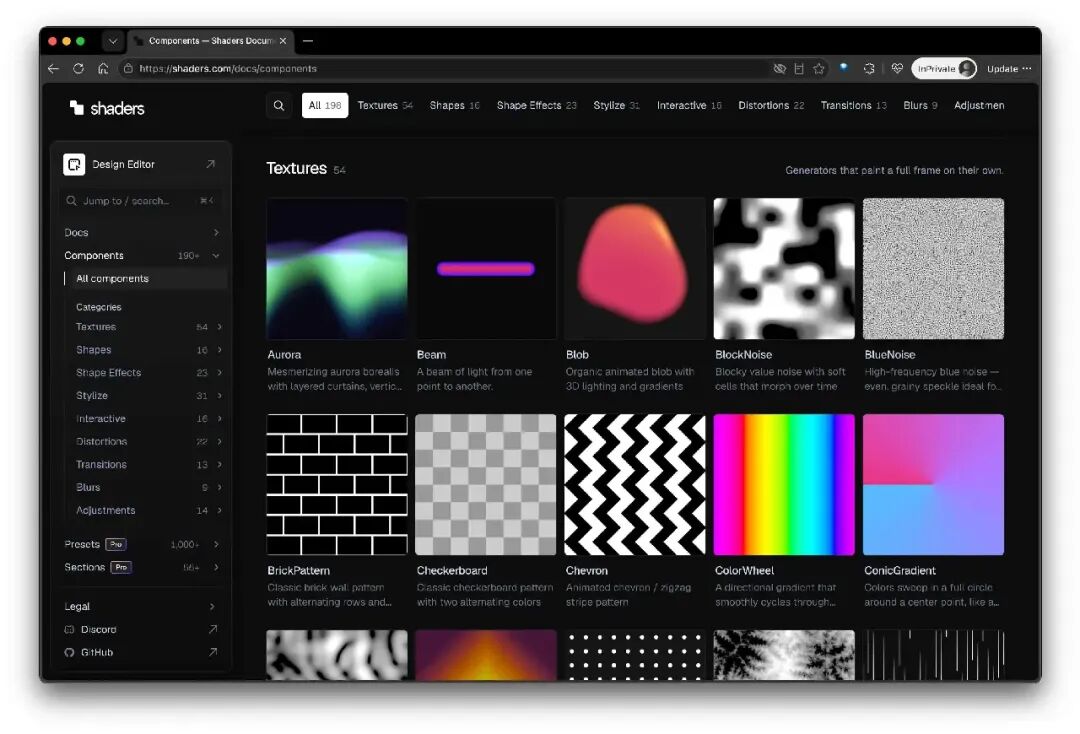Open the ConicGradient shader thumbnail

pos(933,485)
